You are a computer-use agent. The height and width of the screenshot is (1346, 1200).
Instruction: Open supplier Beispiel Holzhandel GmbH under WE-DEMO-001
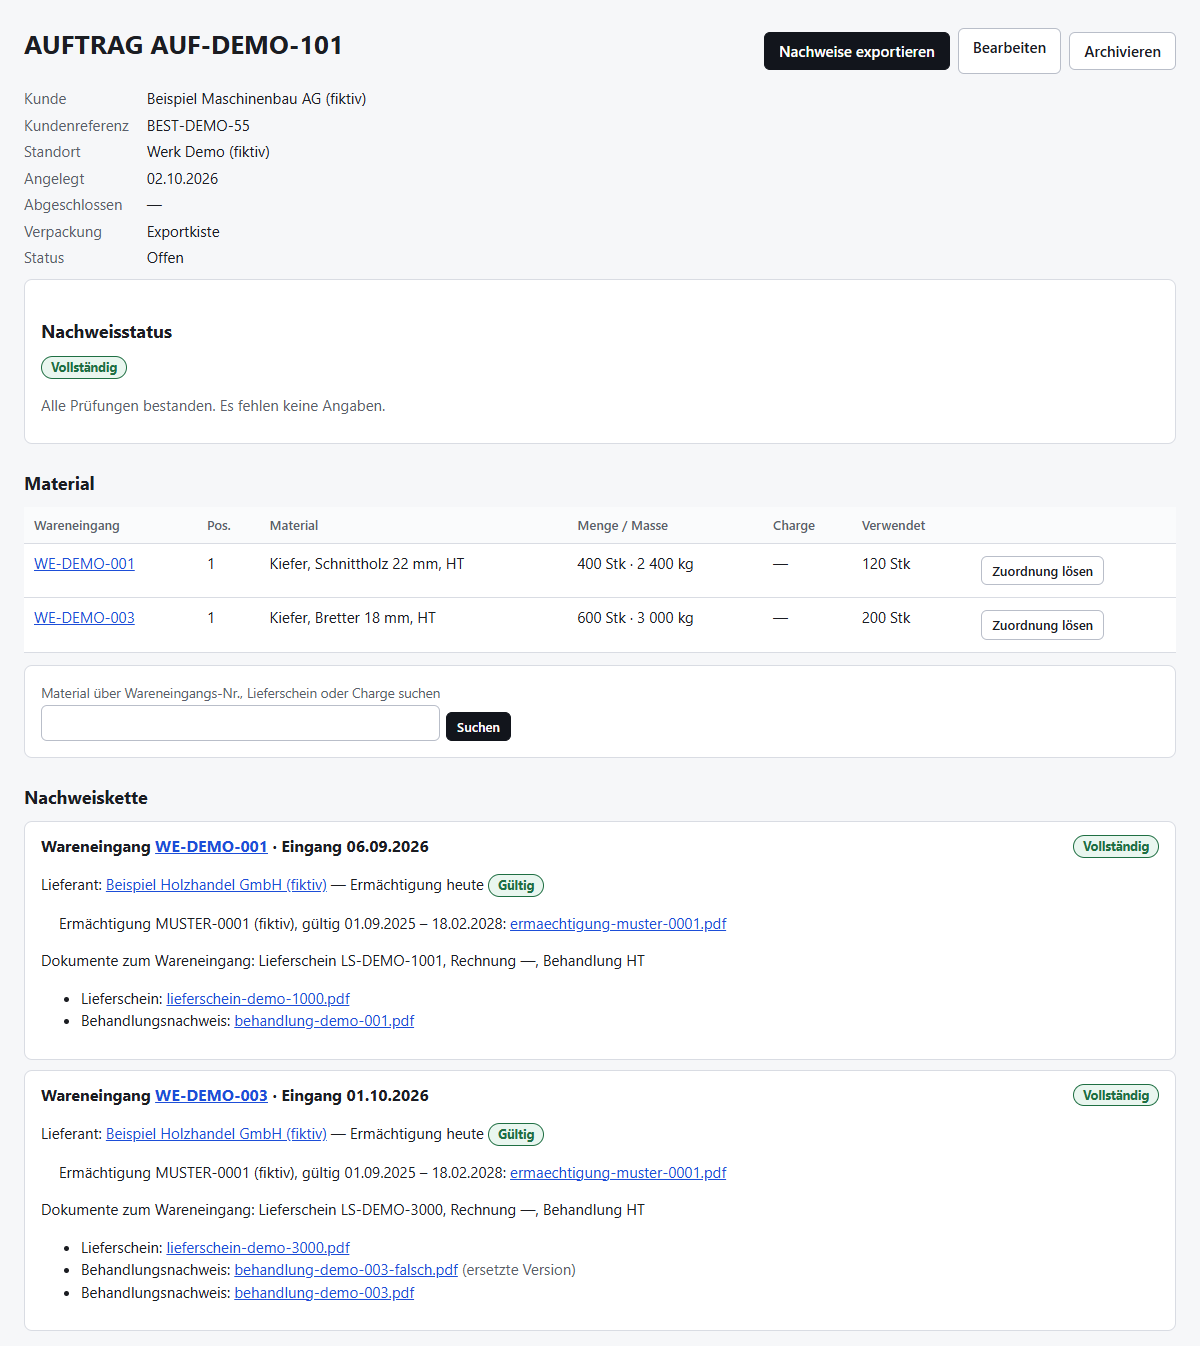tap(216, 885)
